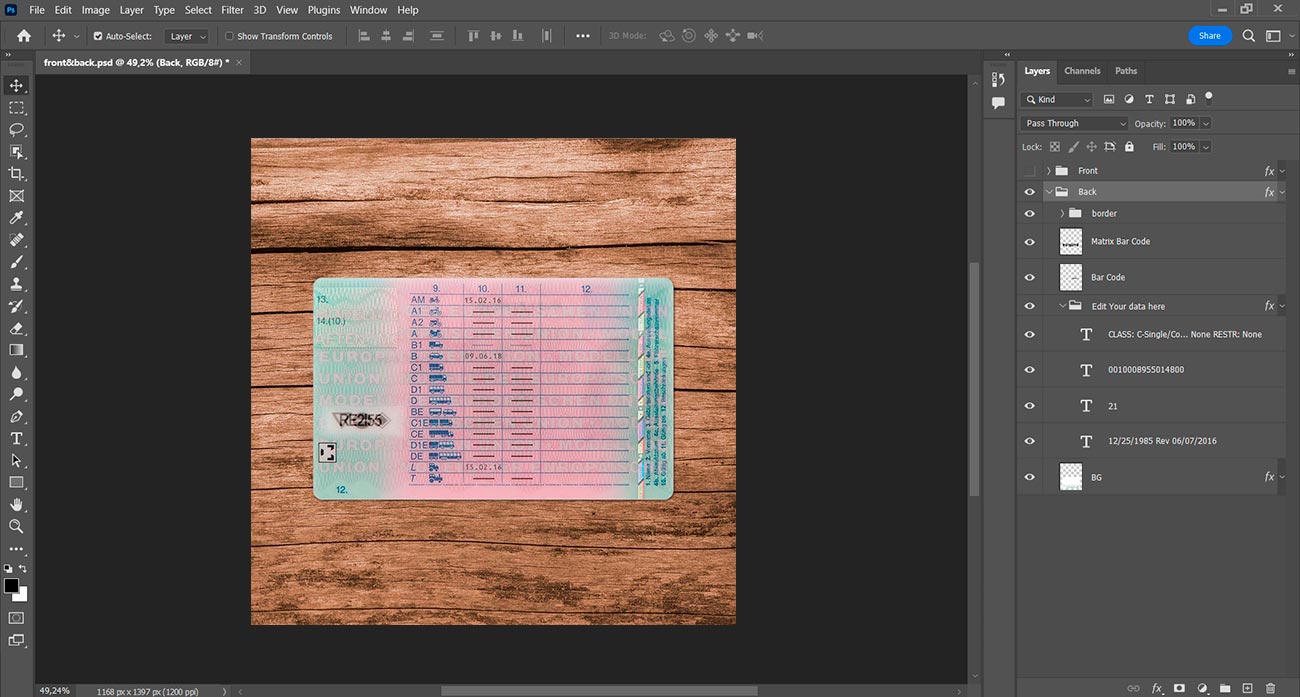Click the Bar Code layer thumbnail

click(1071, 277)
